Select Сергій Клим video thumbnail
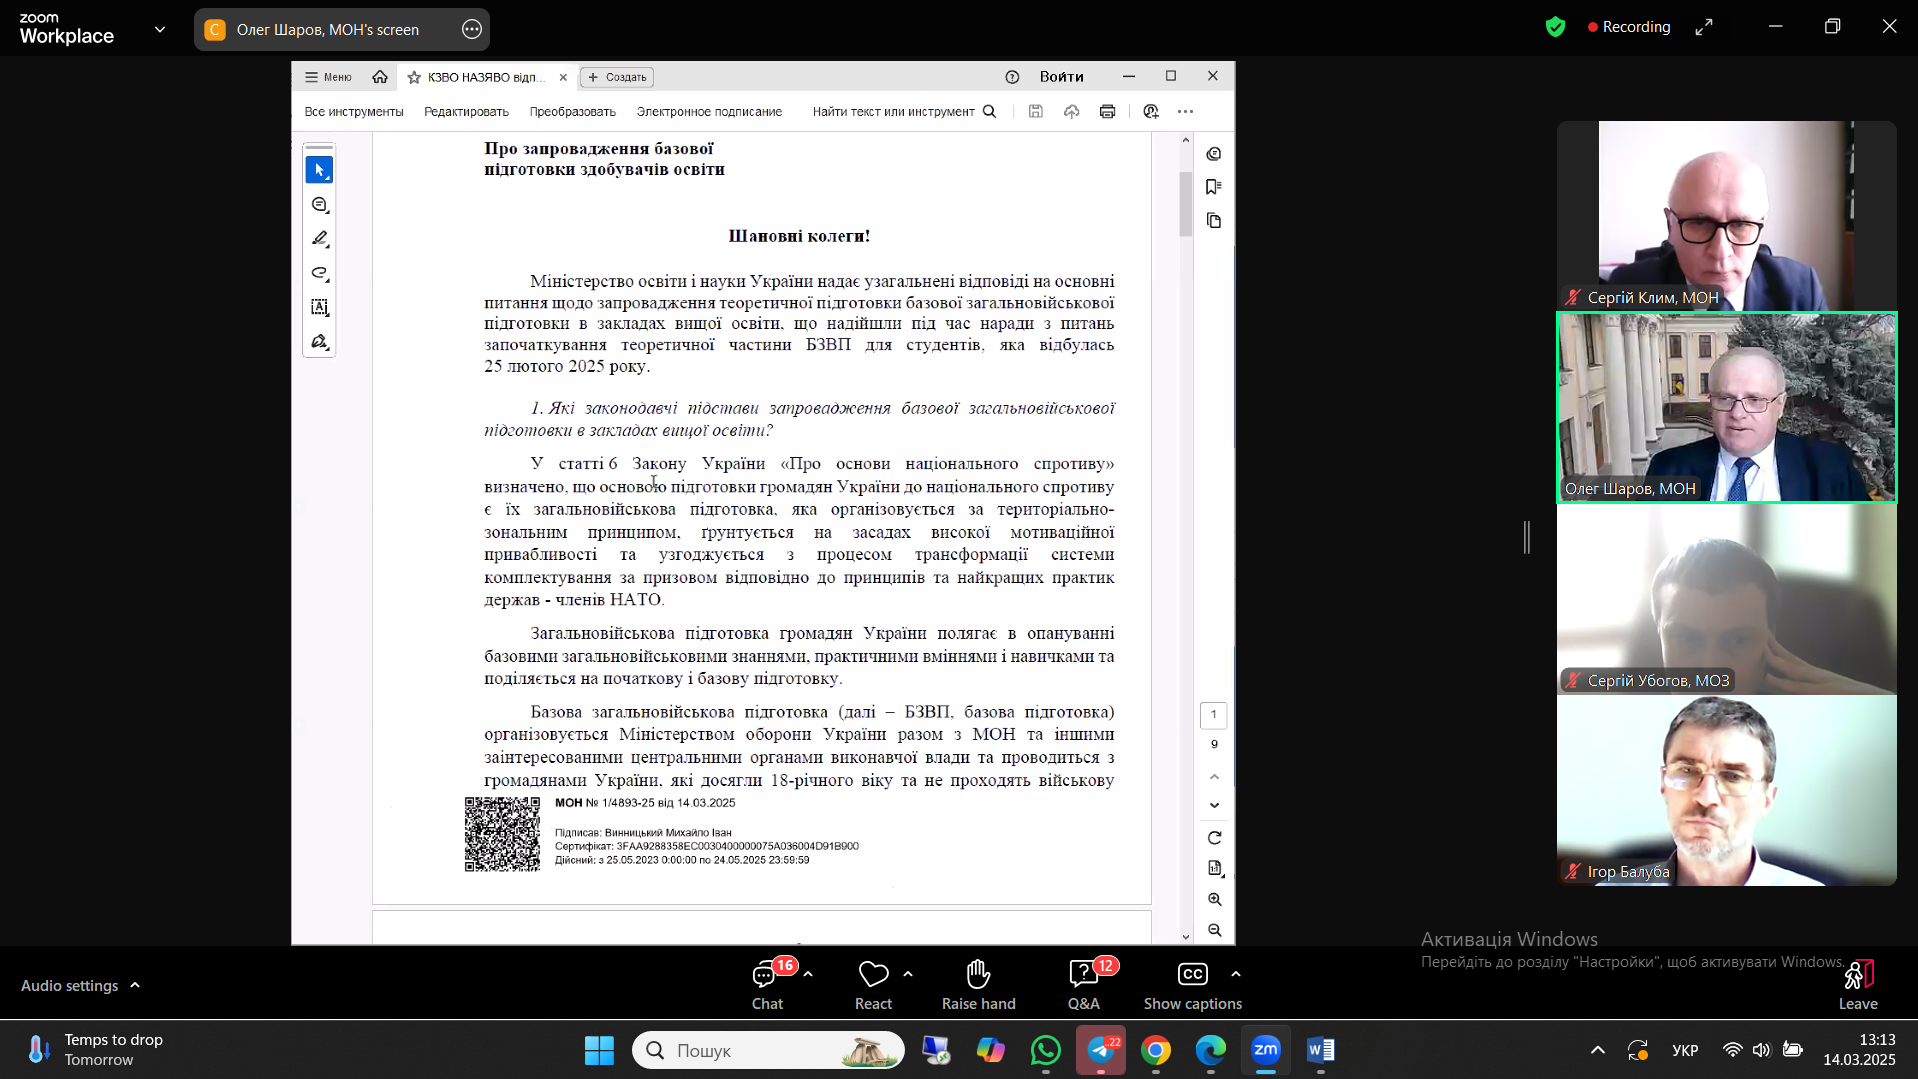Screen dimensions: 1918x1079 [x=1726, y=216]
